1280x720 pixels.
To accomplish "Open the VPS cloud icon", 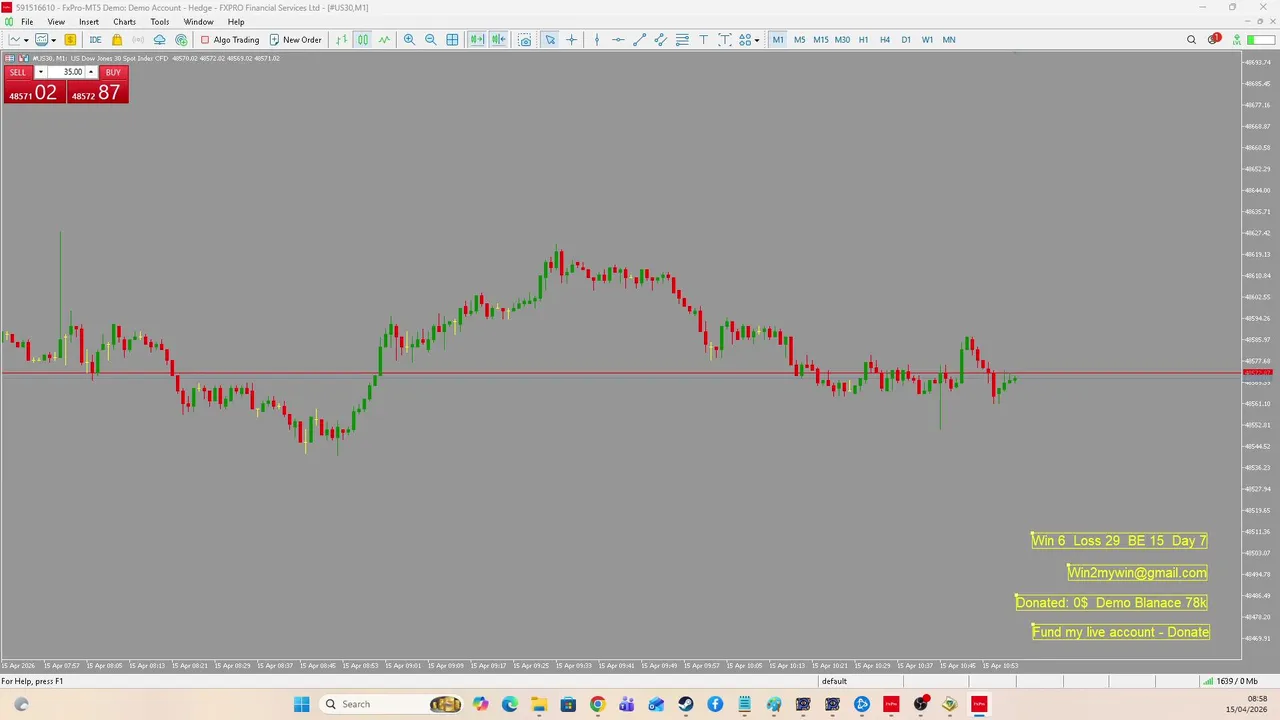I will pos(159,40).
